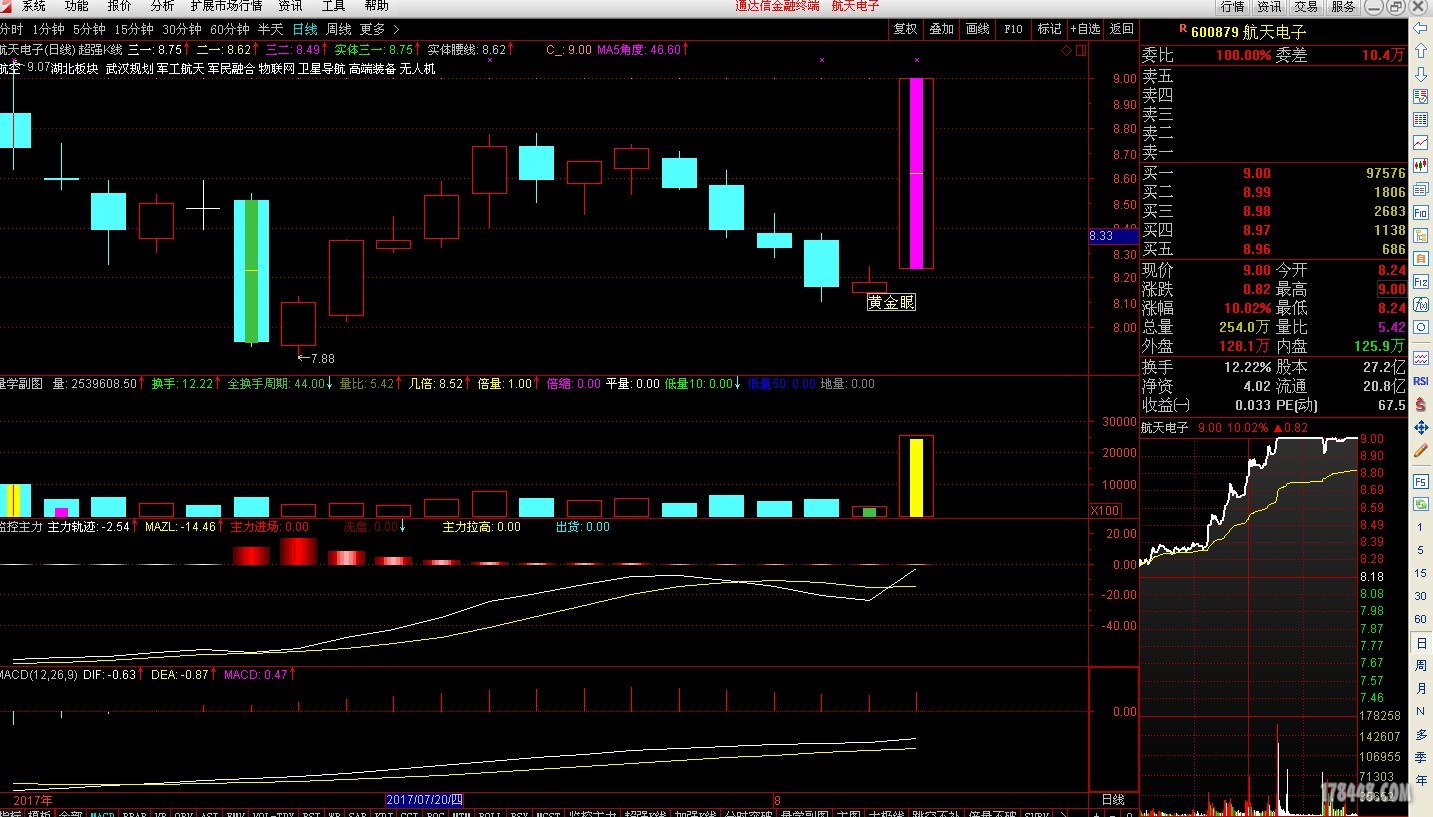Switch to 5-minute period in right sidebar
The height and width of the screenshot is (817, 1433).
[x=1421, y=550]
